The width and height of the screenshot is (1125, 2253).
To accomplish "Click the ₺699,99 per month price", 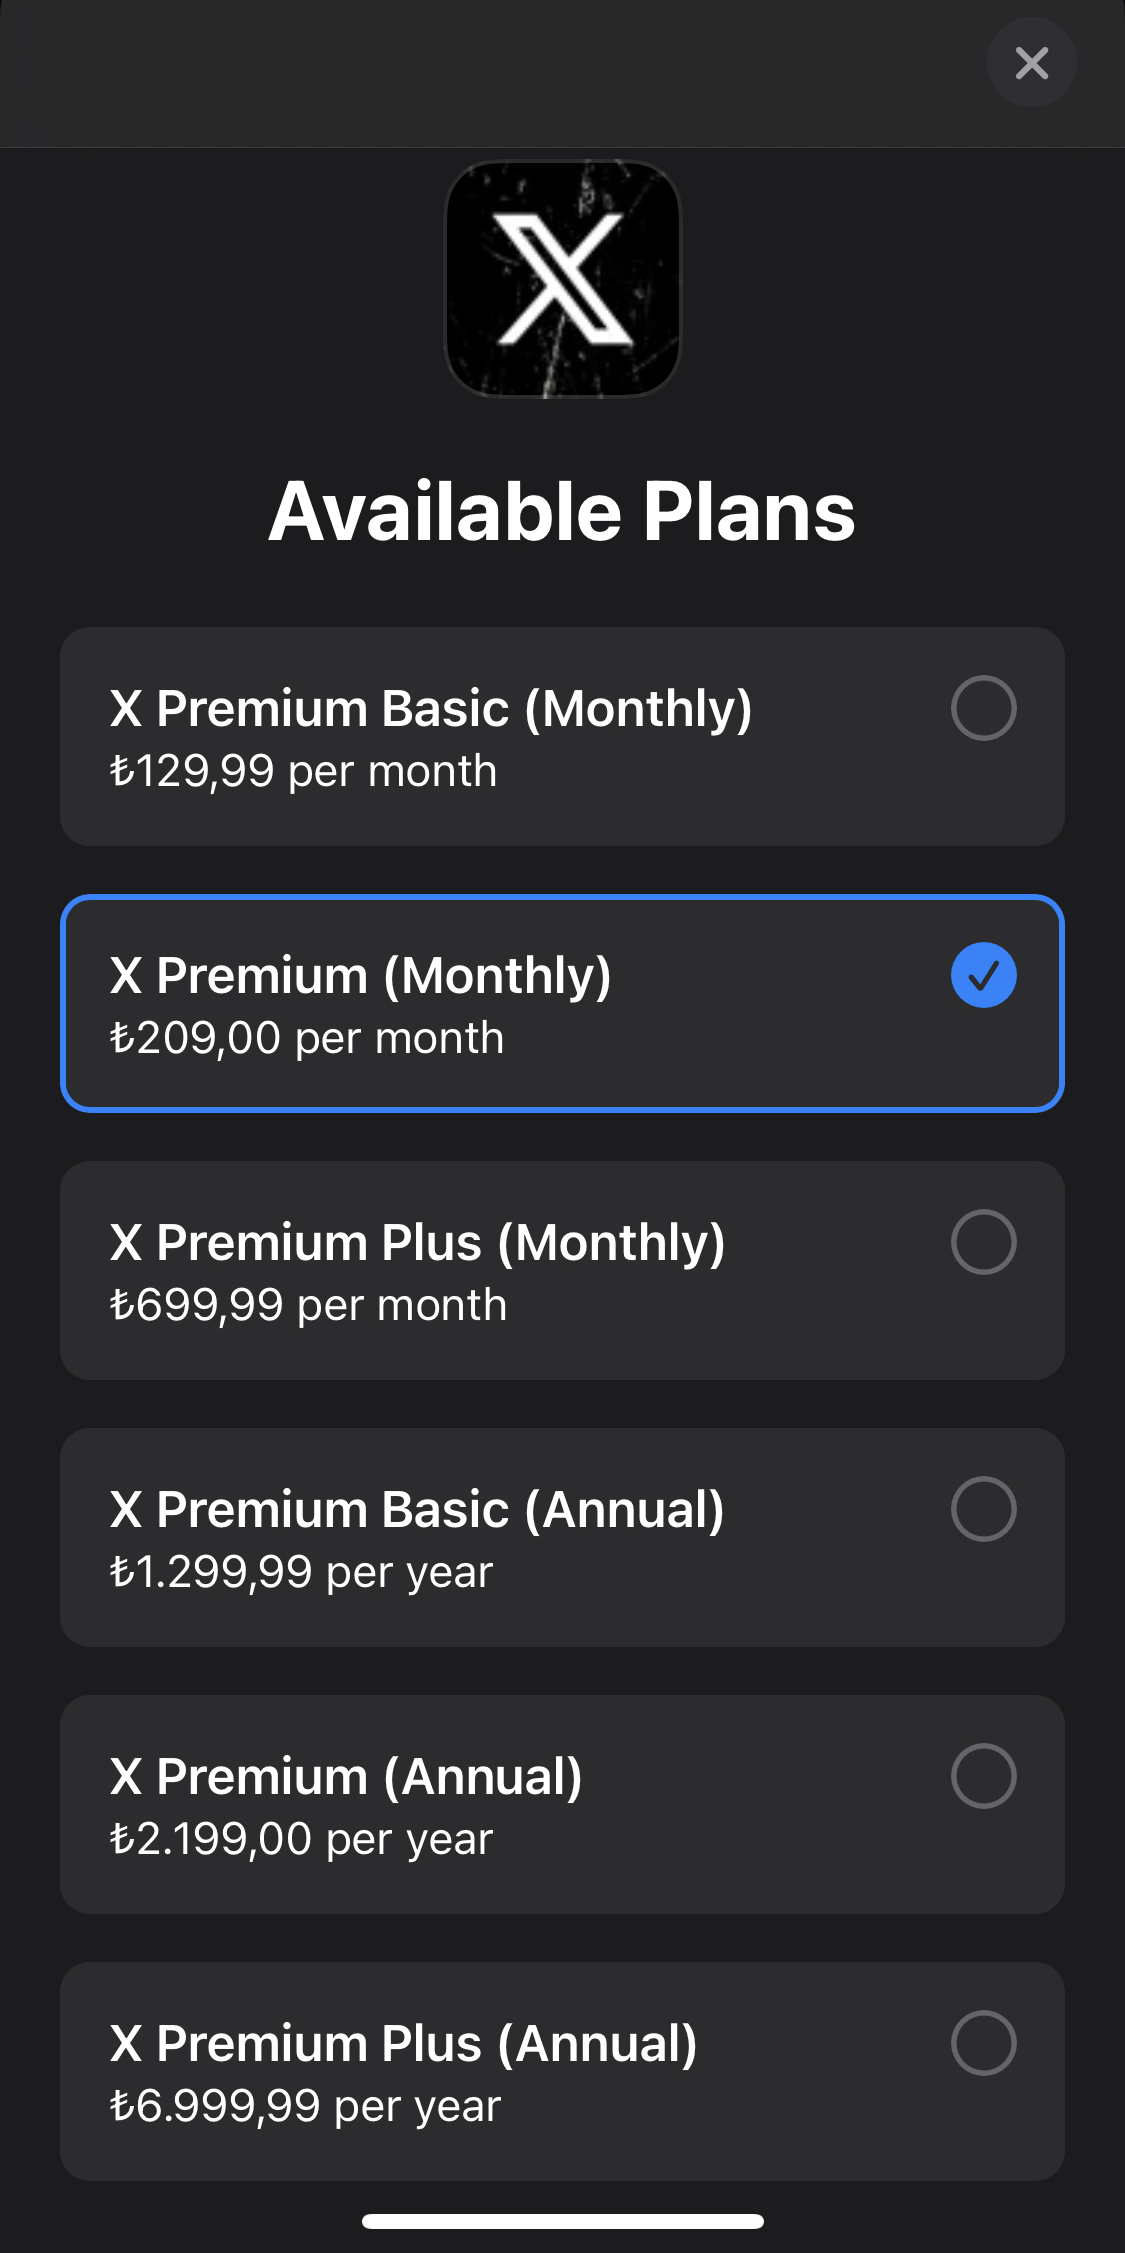I will [308, 1306].
